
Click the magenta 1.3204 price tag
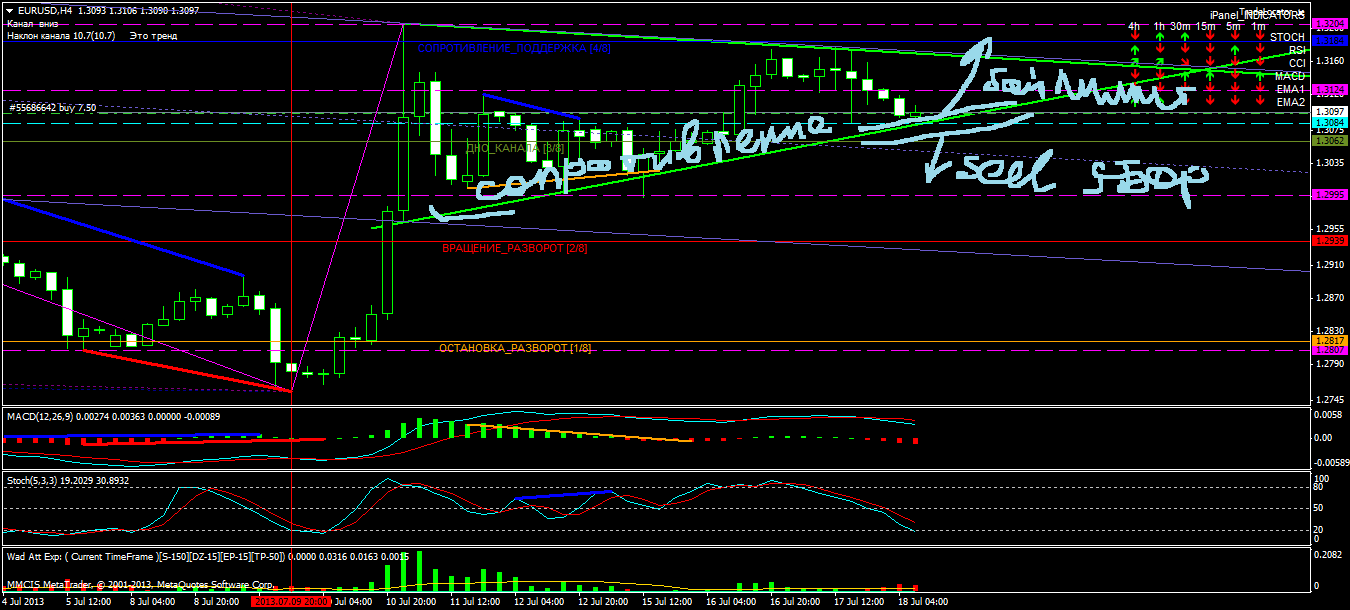1330,23
